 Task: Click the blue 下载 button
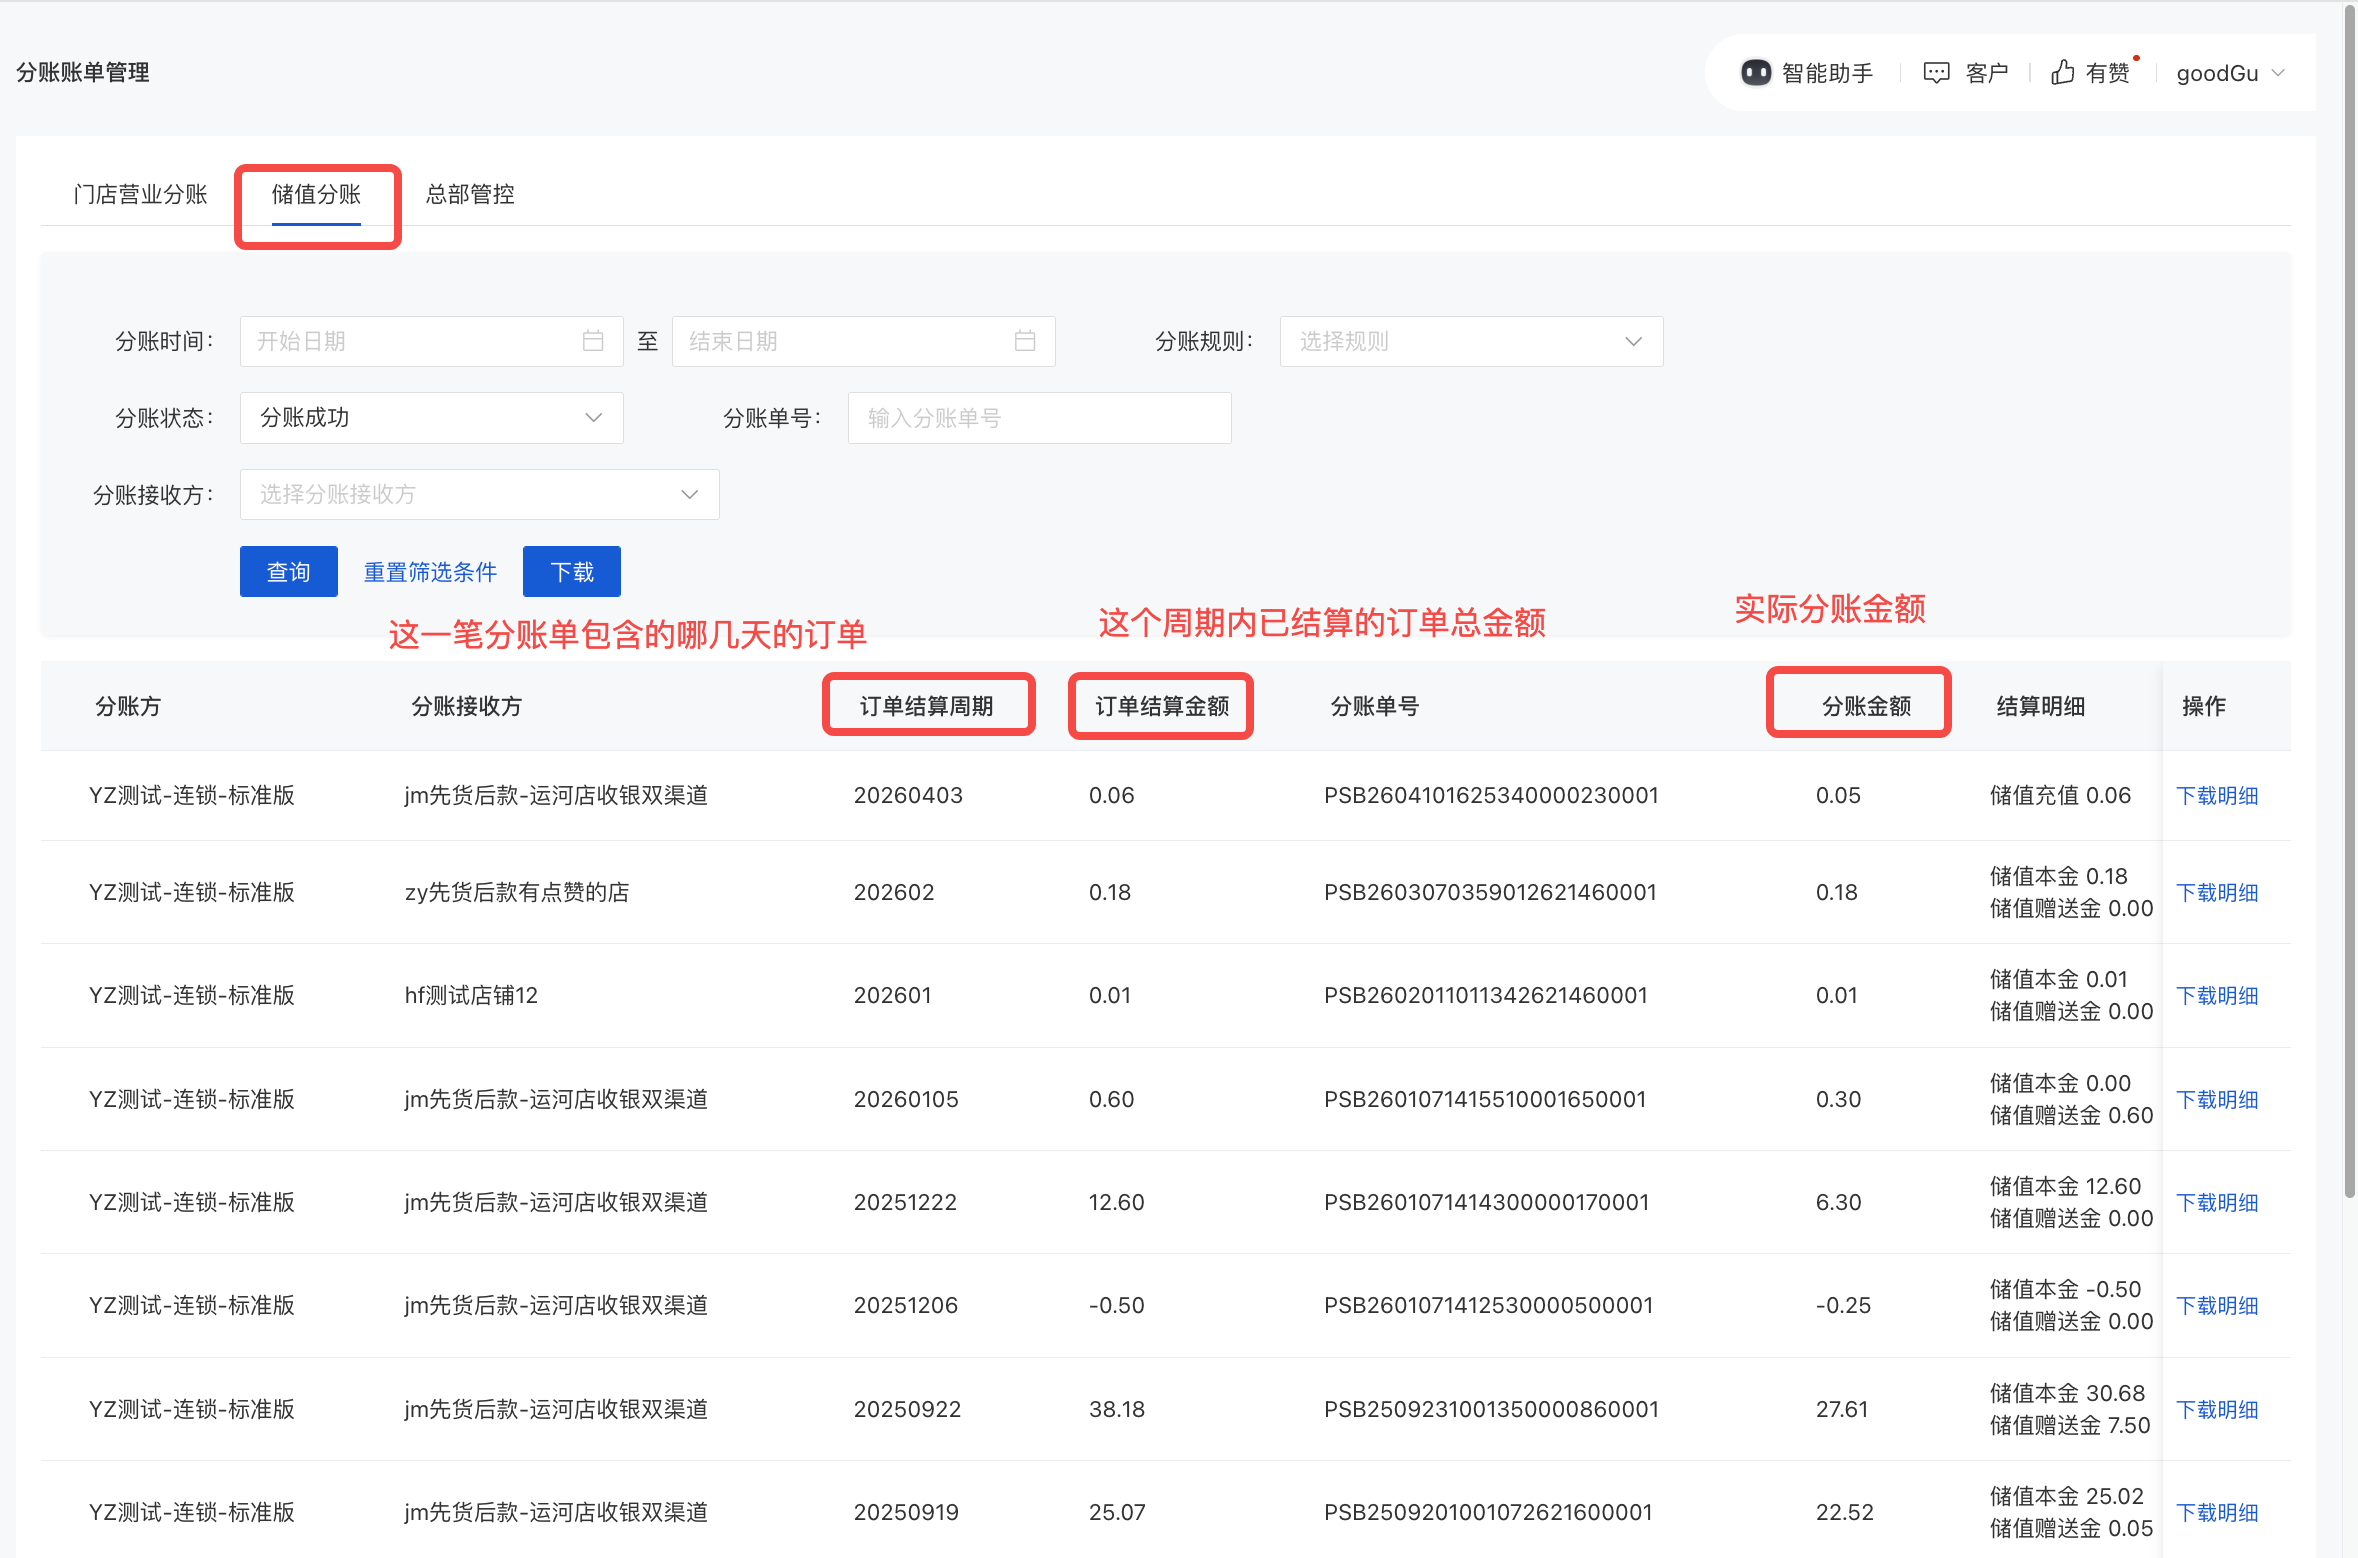coord(572,572)
